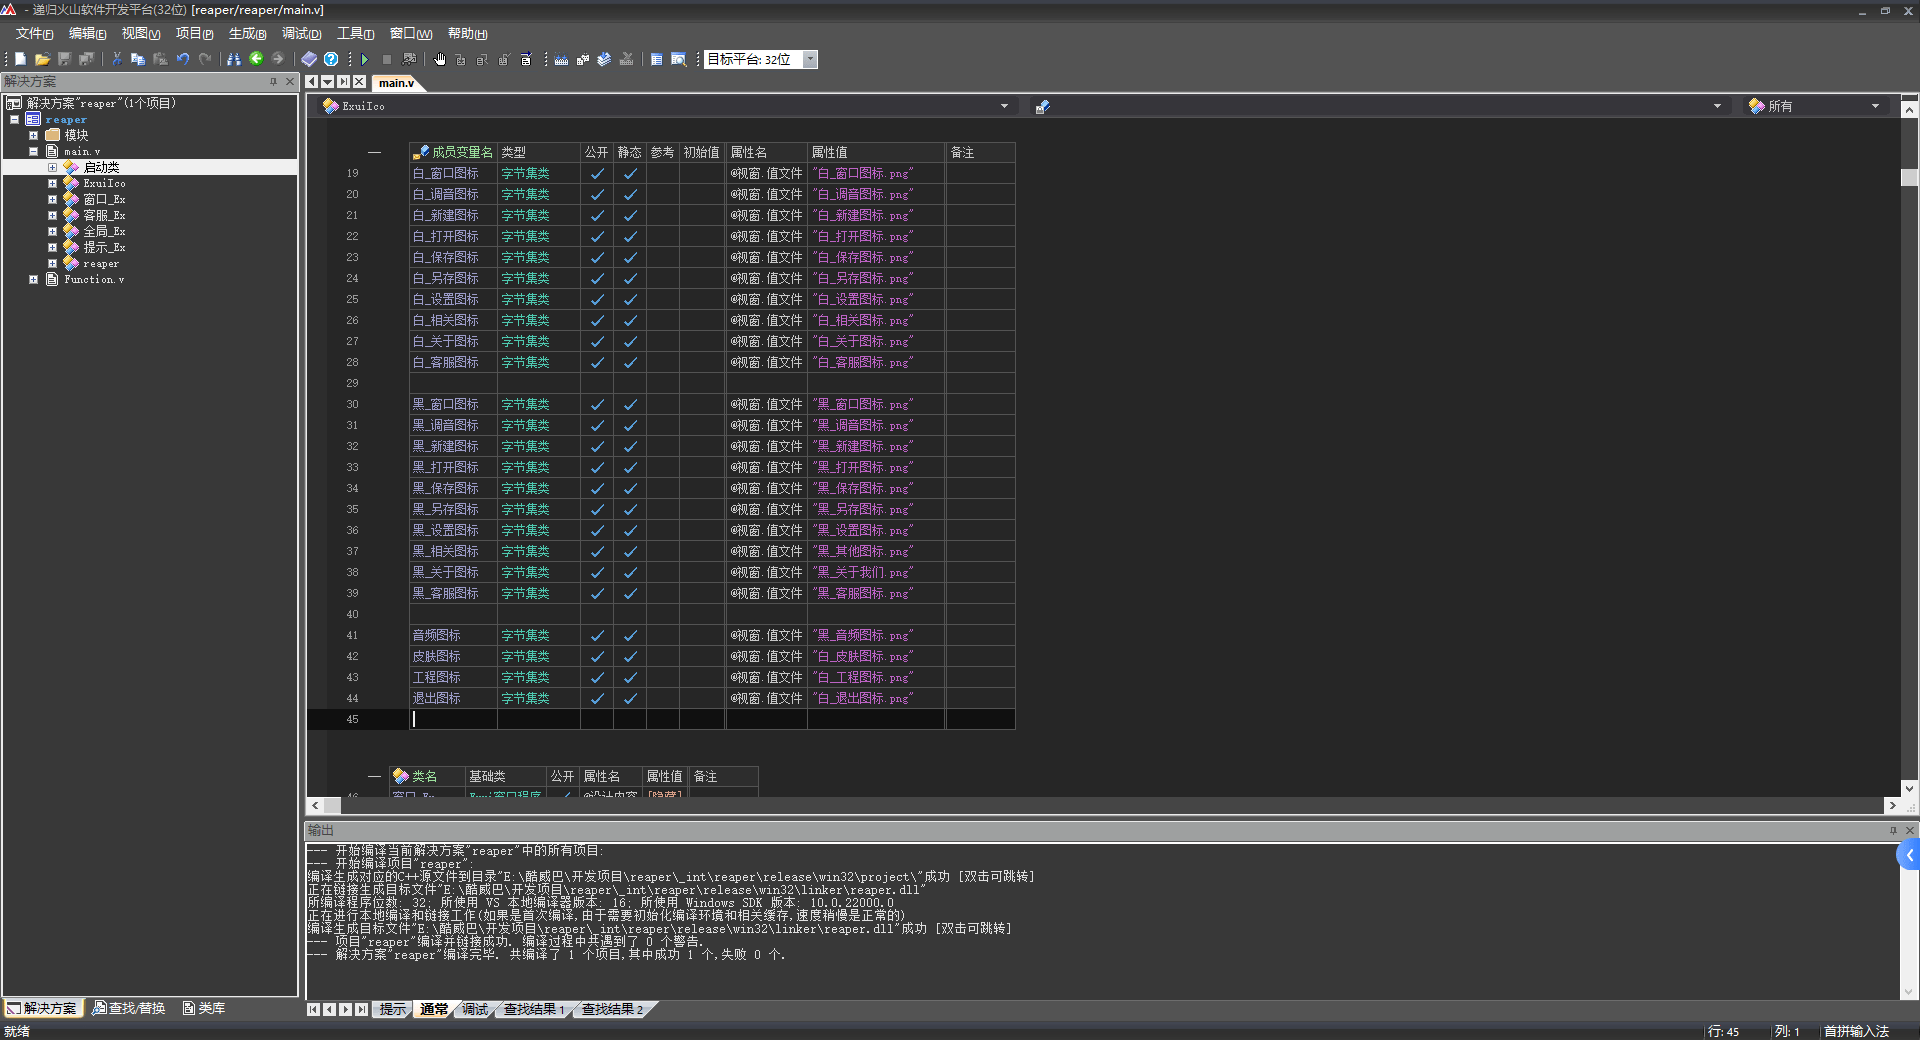This screenshot has height=1040, width=1920.
Task: Open the 生成 menu
Action: 247,33
